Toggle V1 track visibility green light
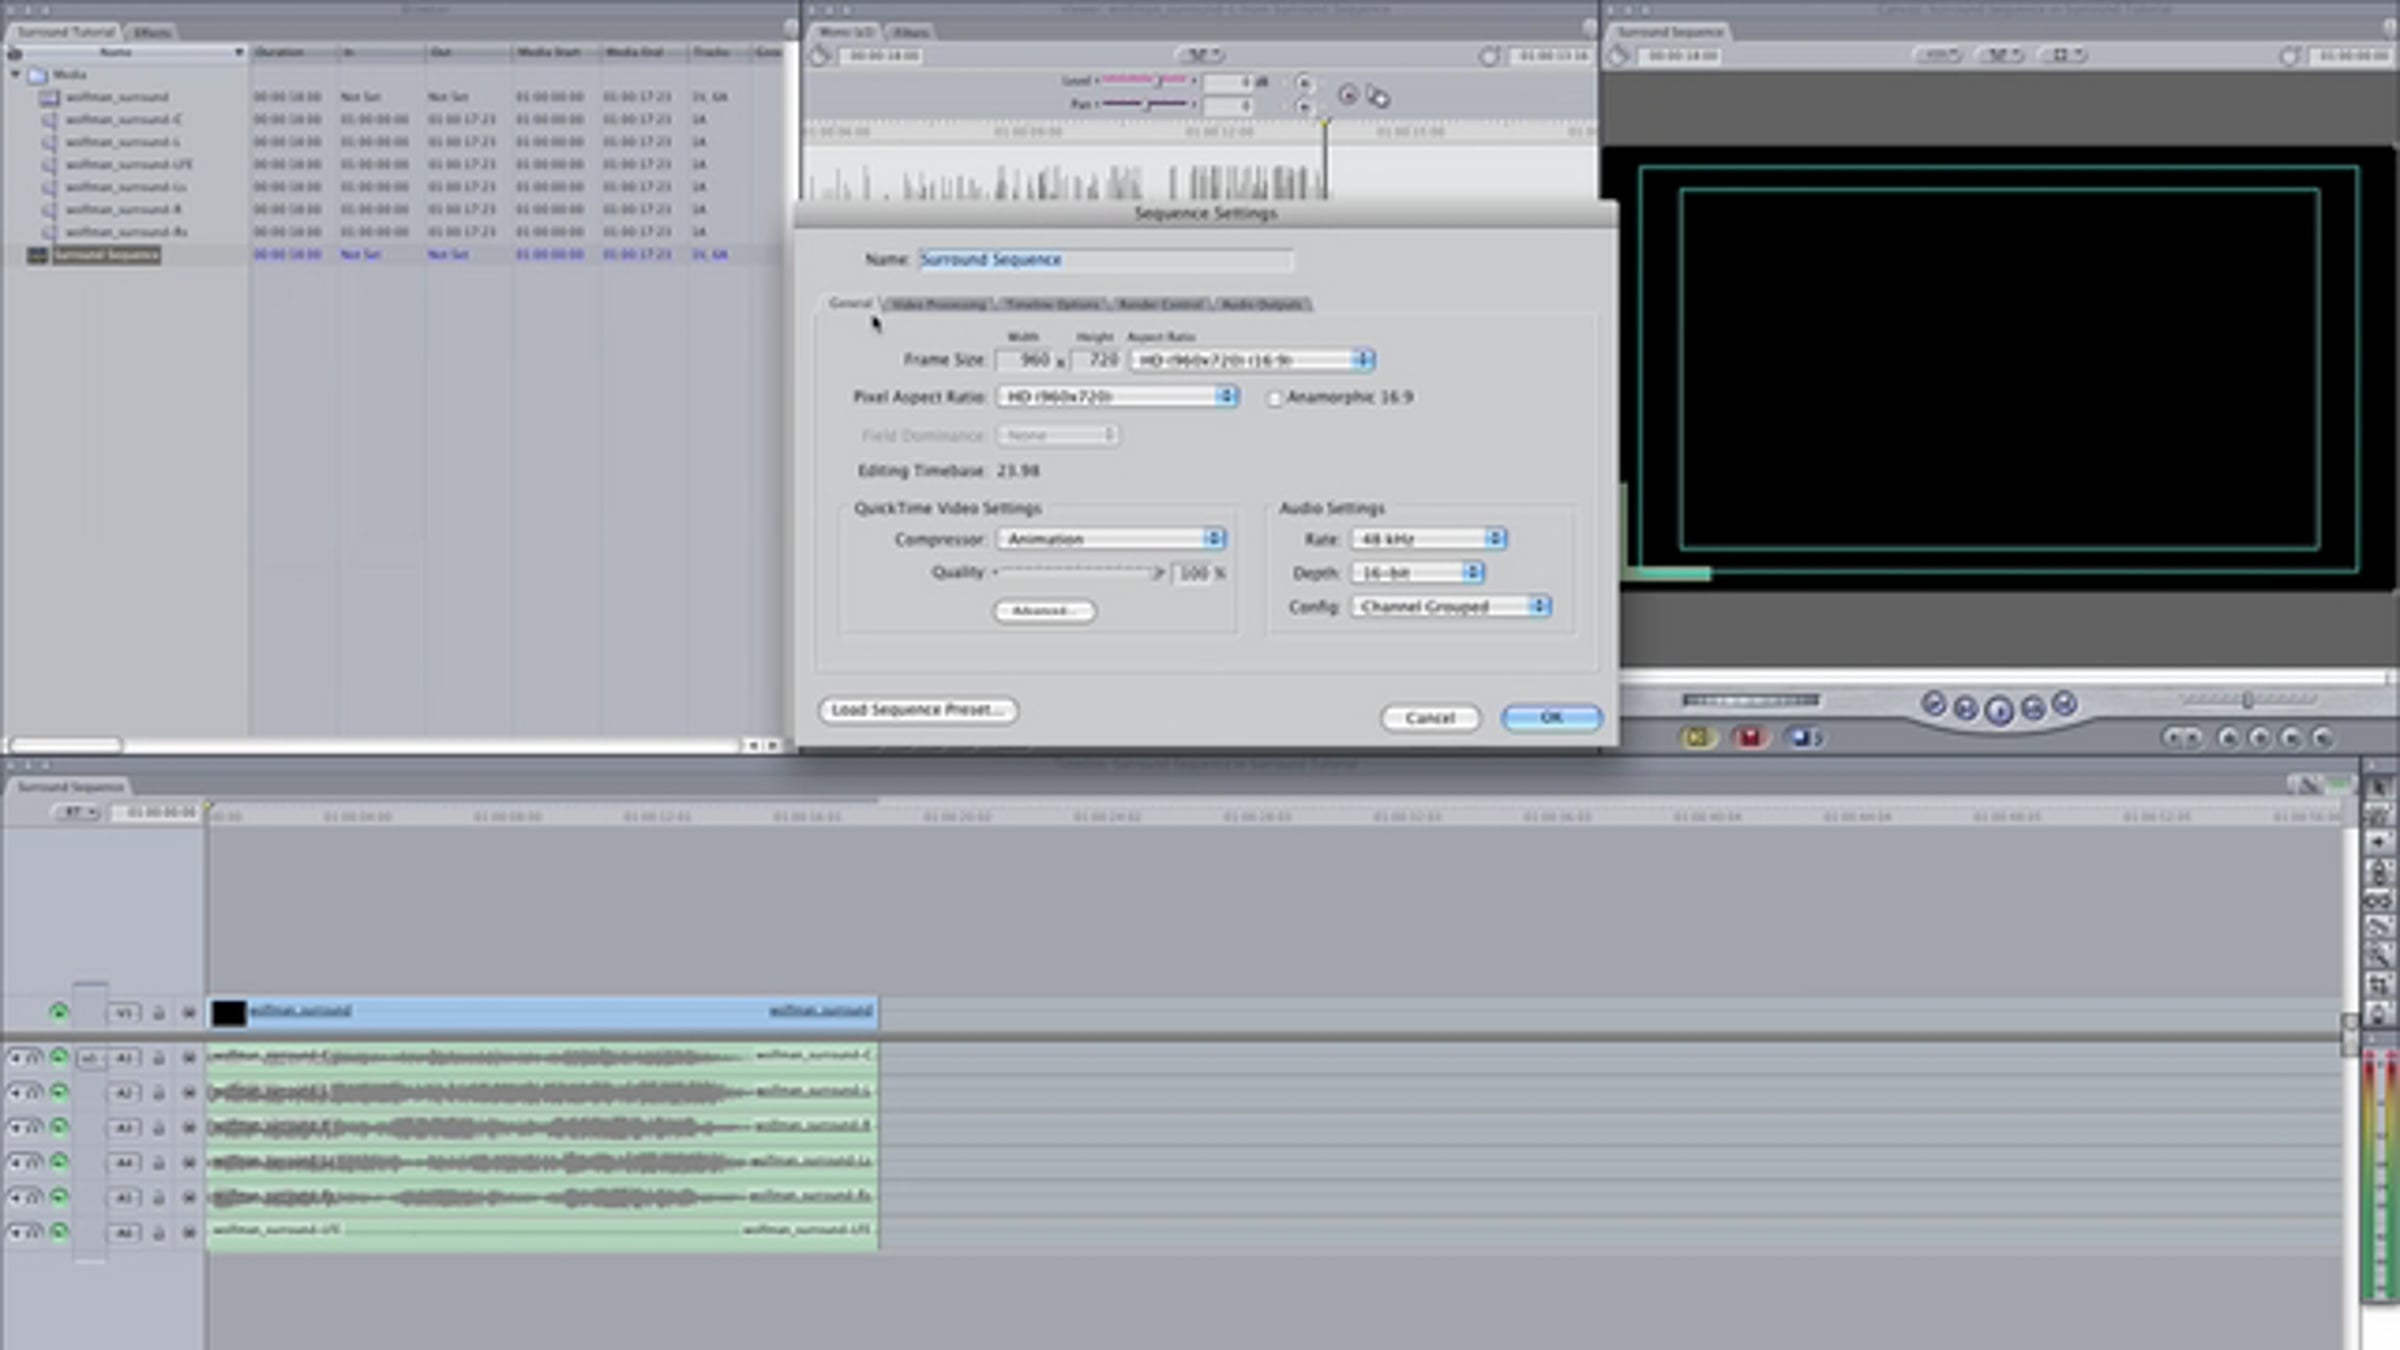The height and width of the screenshot is (1350, 2400). 59,1012
